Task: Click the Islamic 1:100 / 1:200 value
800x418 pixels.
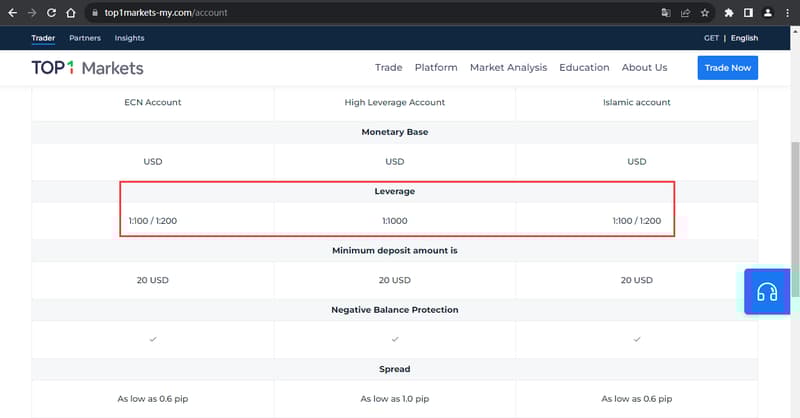Action: [x=636, y=220]
